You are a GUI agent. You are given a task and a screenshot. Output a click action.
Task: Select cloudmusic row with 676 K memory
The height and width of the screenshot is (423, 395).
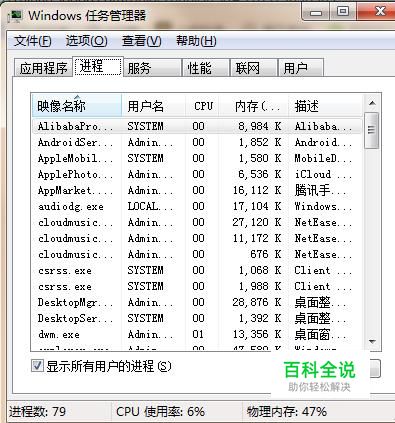pos(197,254)
